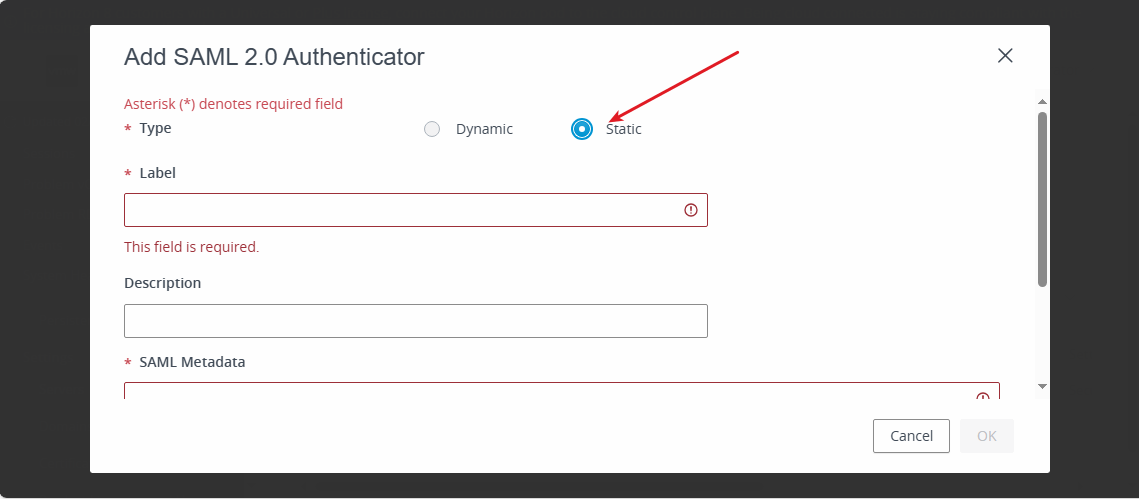Close the Add SAML 2.0 Authenticator dialog

coord(1005,56)
